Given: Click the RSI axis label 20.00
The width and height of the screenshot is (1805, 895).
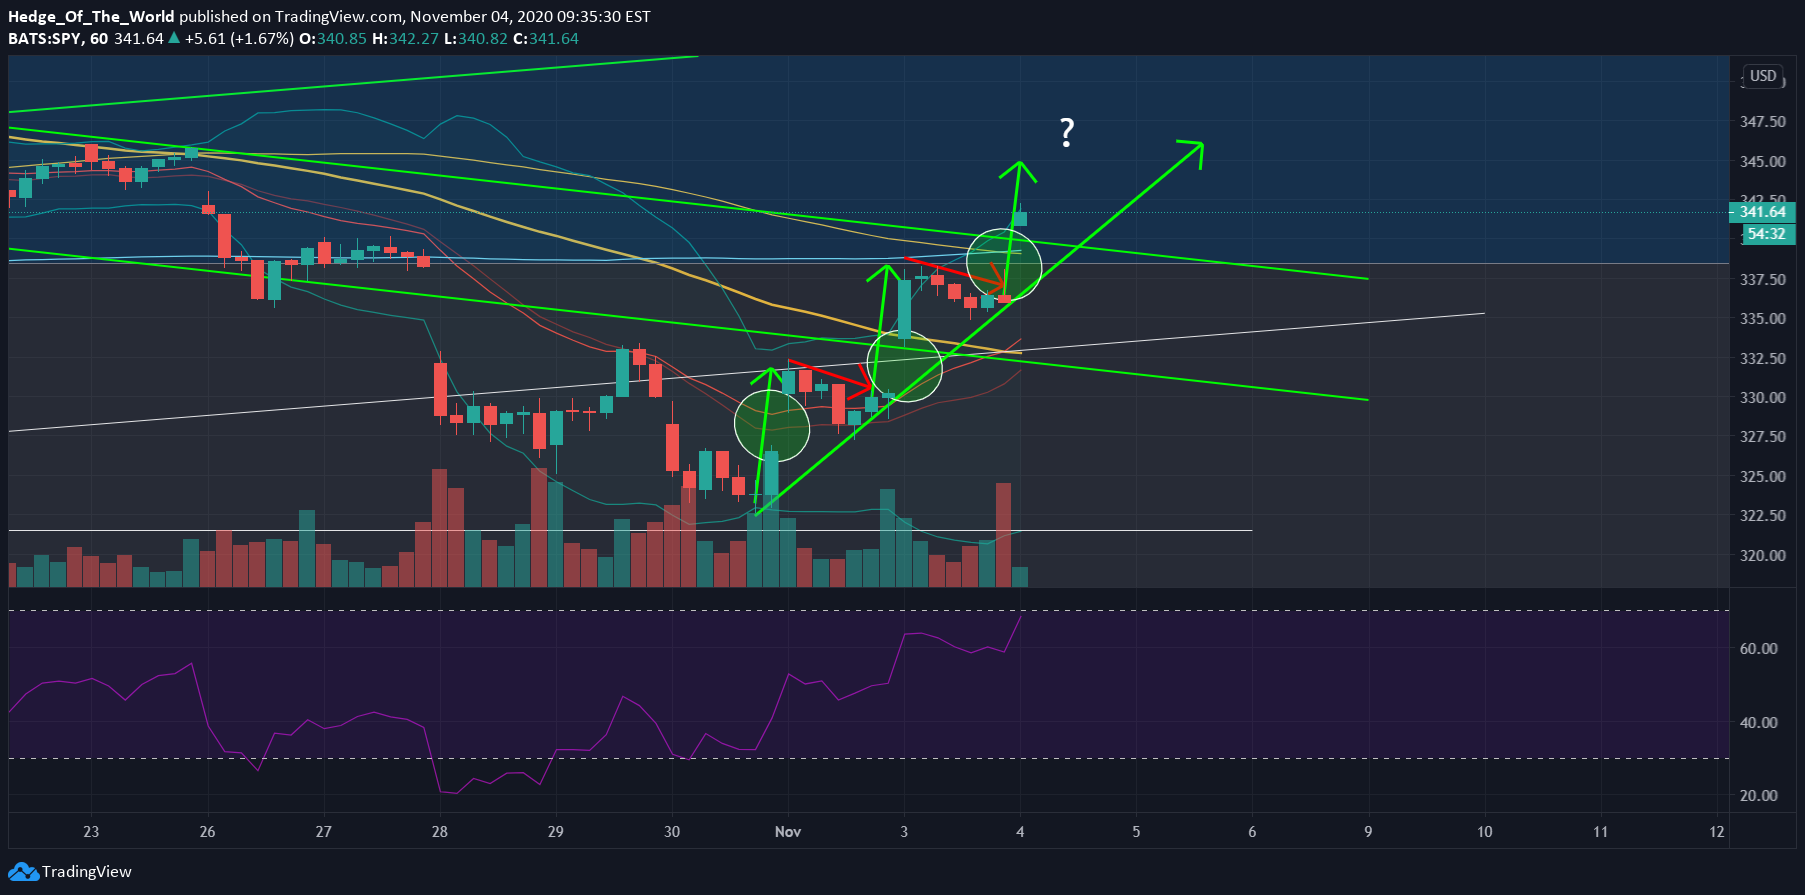Looking at the screenshot, I should coord(1759,796).
